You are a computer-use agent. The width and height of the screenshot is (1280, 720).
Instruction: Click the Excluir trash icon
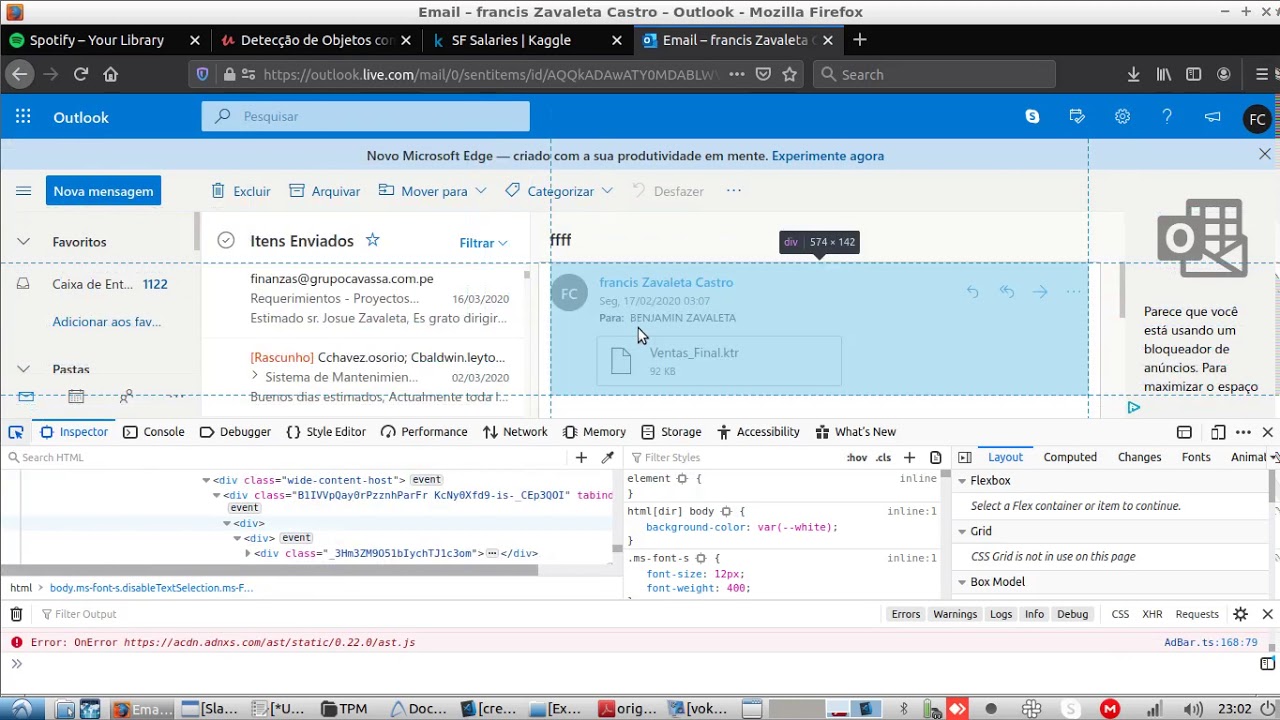click(218, 191)
